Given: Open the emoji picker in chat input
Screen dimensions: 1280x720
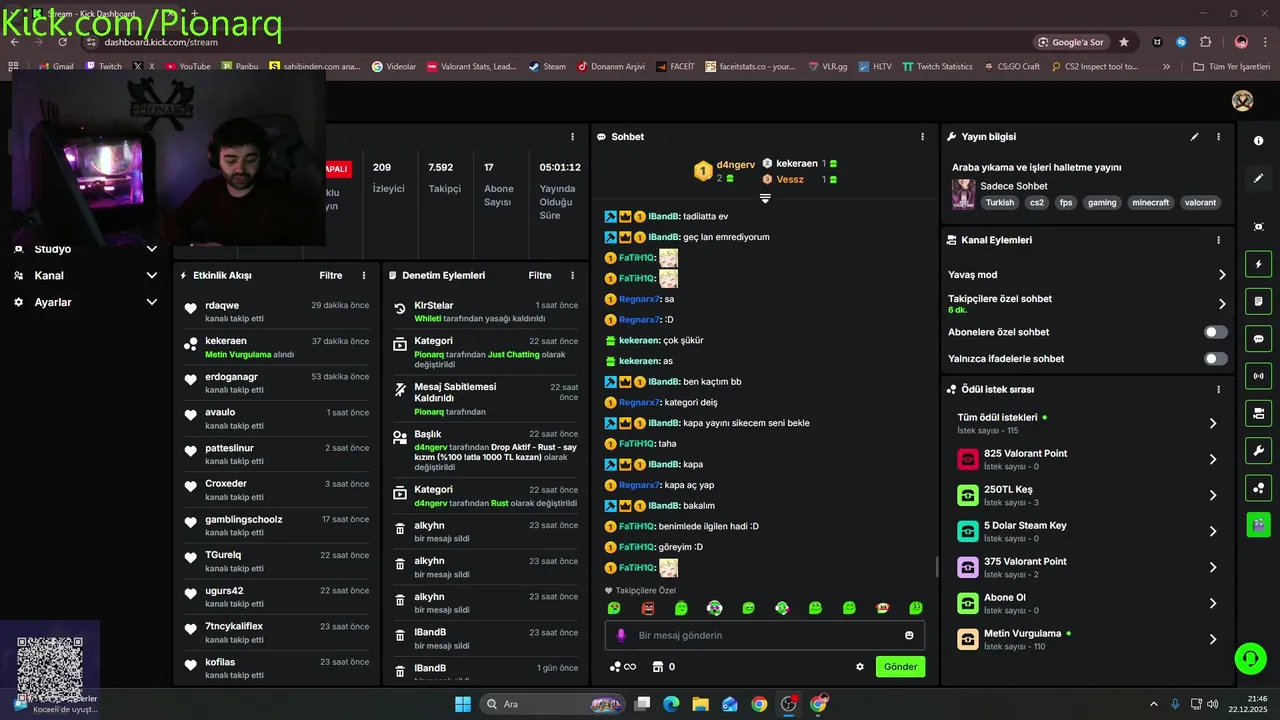Looking at the screenshot, I should pyautogui.click(x=909, y=635).
